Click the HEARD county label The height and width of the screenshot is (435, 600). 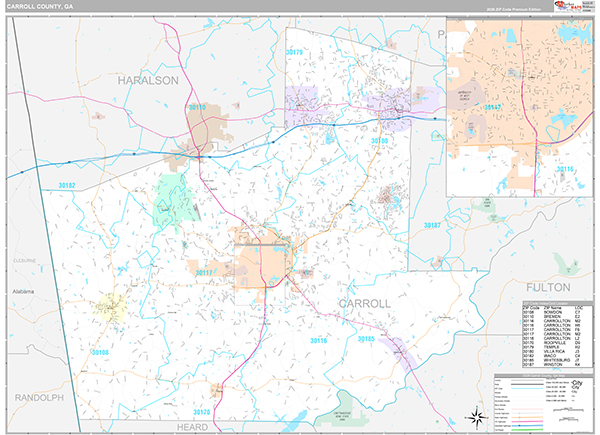192,427
